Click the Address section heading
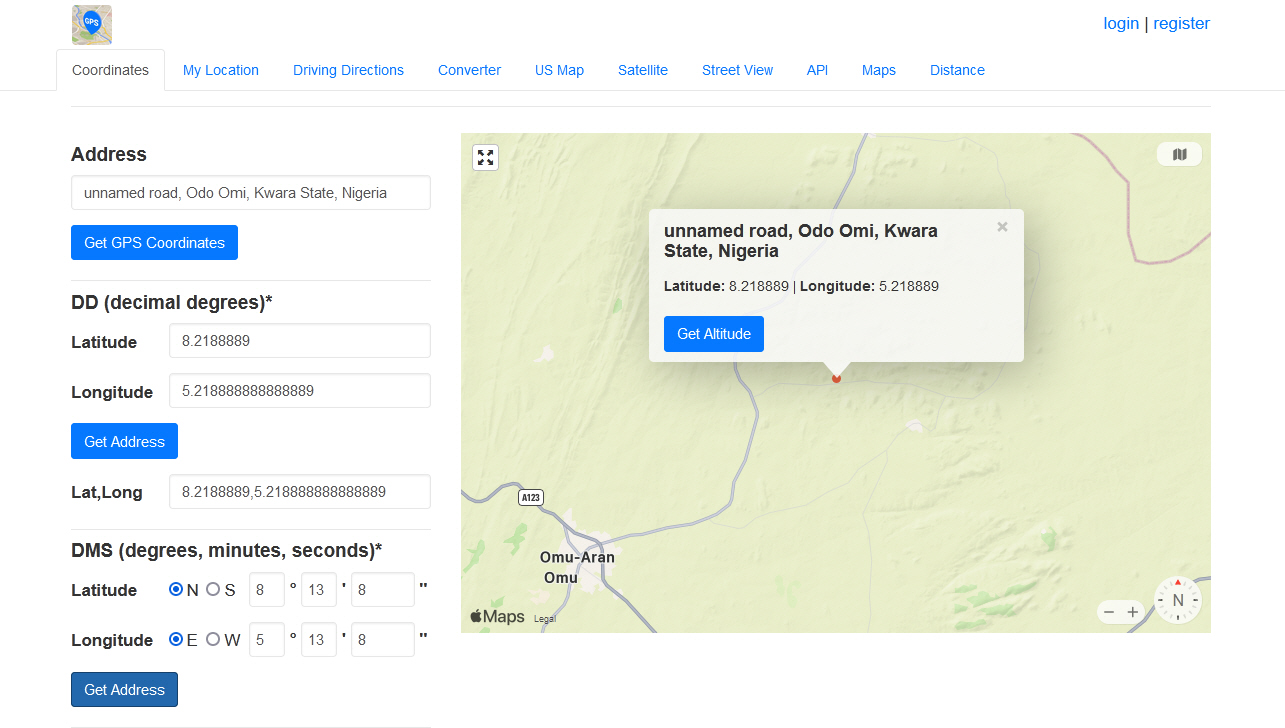Screen dimensions: 1285x728 [x=109, y=154]
